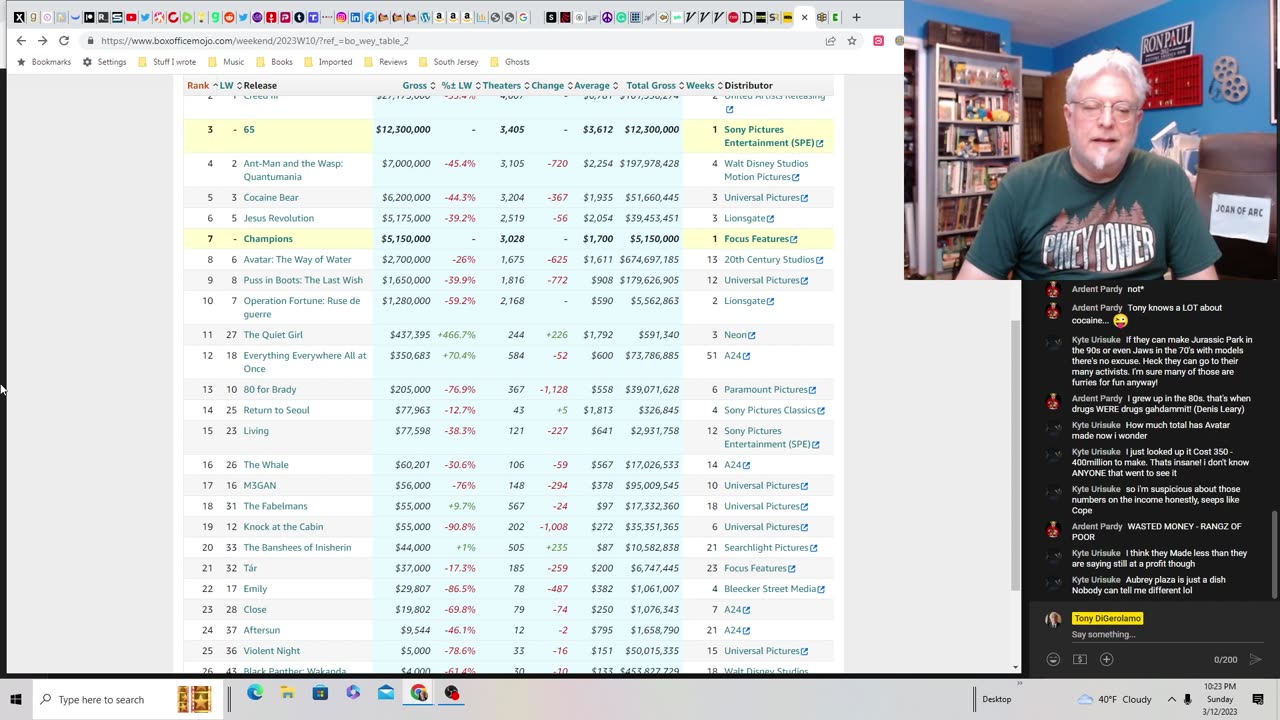1280x720 pixels.
Task: Open the Bookmarks item in the bookmarks bar
Action: pos(44,62)
